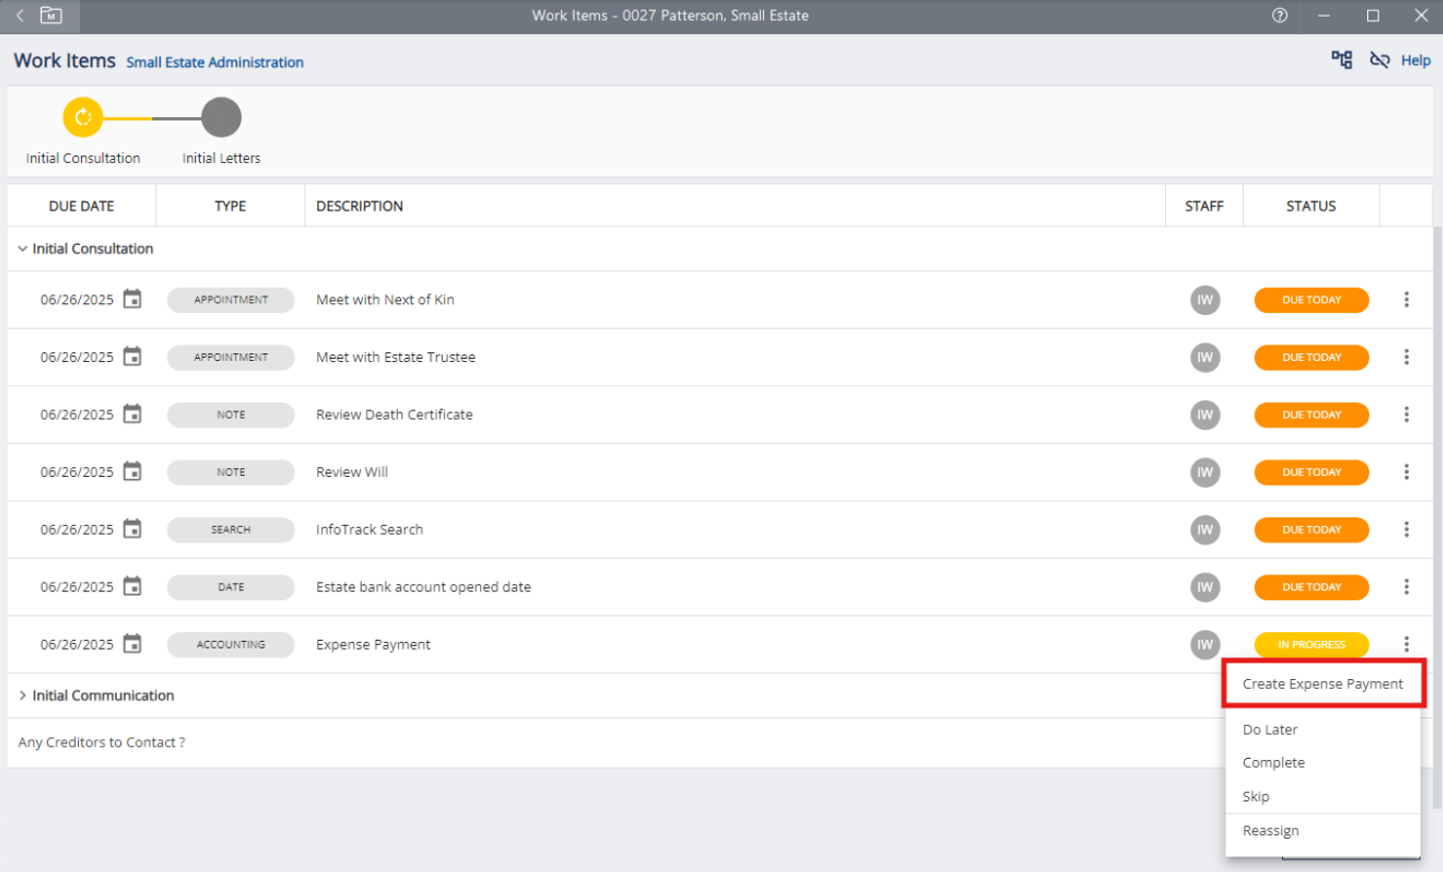Click question mark help icon in title bar
1443x872 pixels.
point(1279,15)
